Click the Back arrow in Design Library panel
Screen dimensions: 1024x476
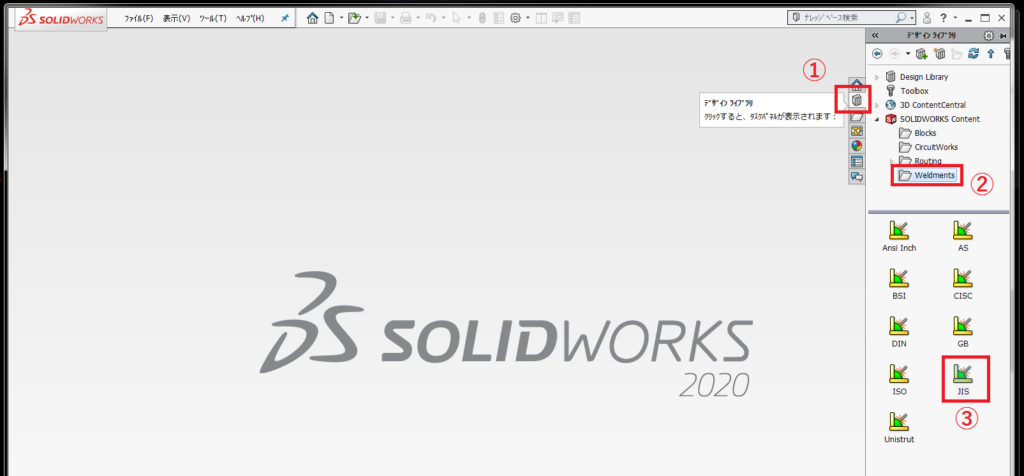pyautogui.click(x=877, y=54)
